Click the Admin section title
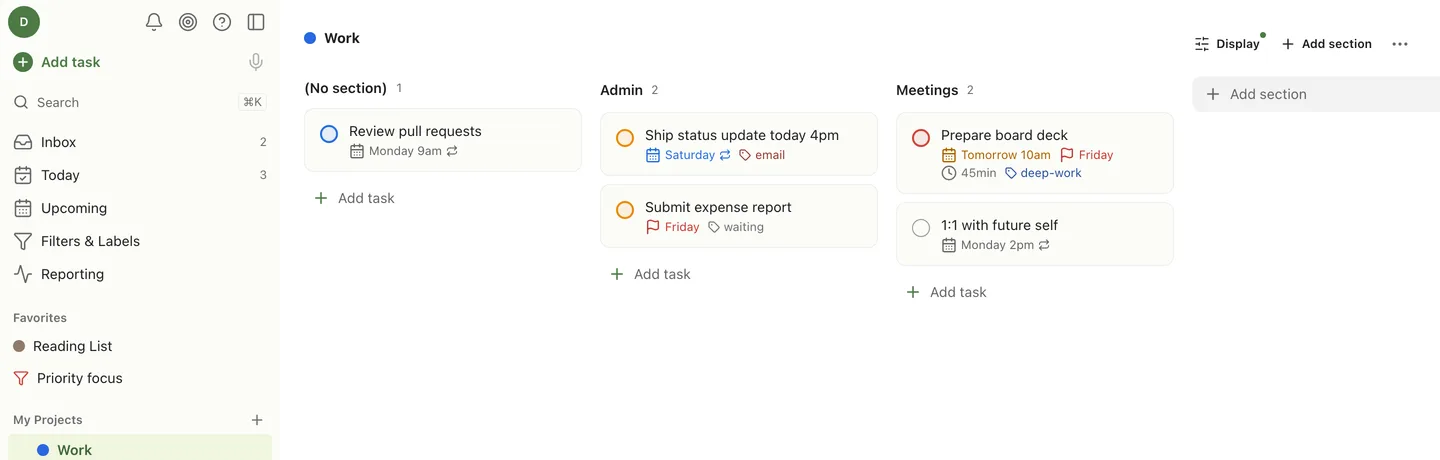1440x460 pixels. tap(621, 90)
